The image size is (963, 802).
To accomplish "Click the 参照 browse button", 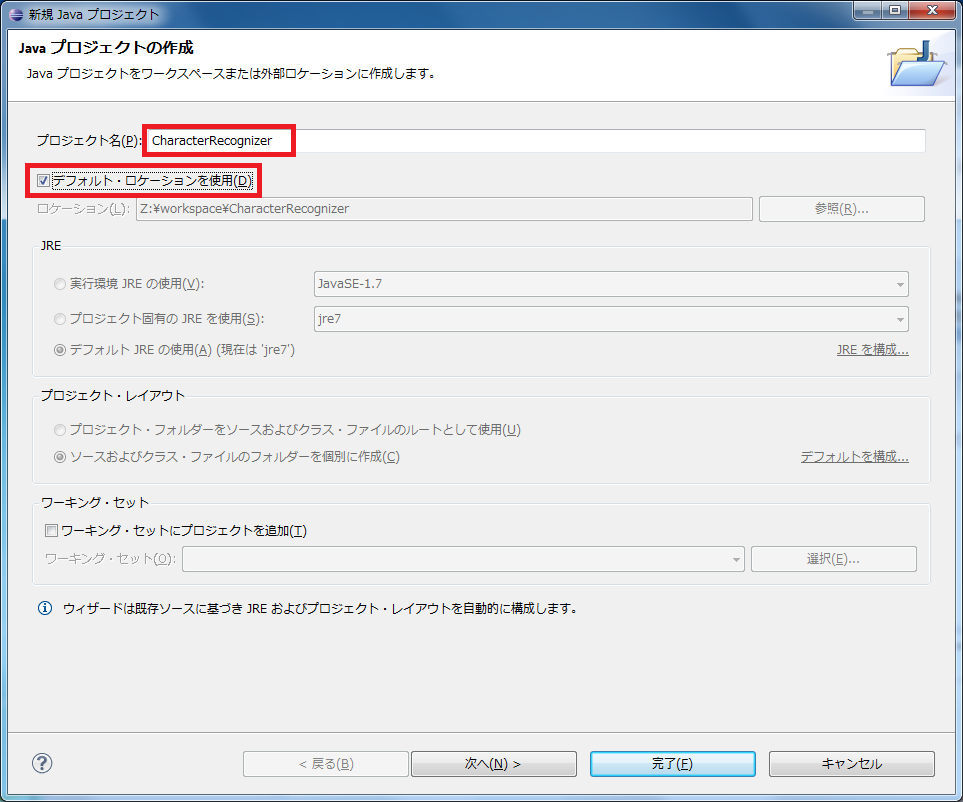I will pos(841,209).
